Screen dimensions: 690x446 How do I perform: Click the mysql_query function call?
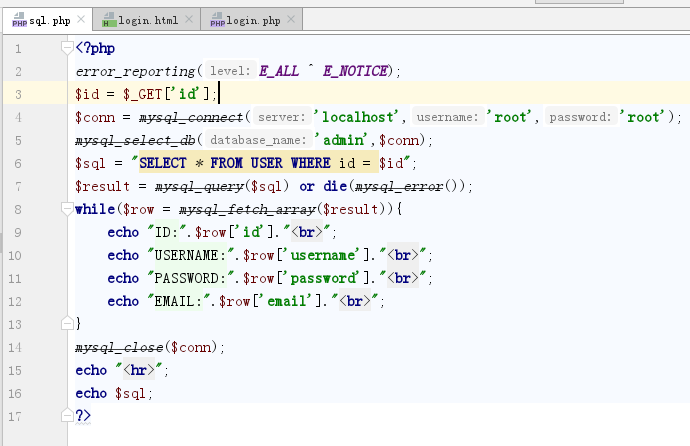coord(199,186)
